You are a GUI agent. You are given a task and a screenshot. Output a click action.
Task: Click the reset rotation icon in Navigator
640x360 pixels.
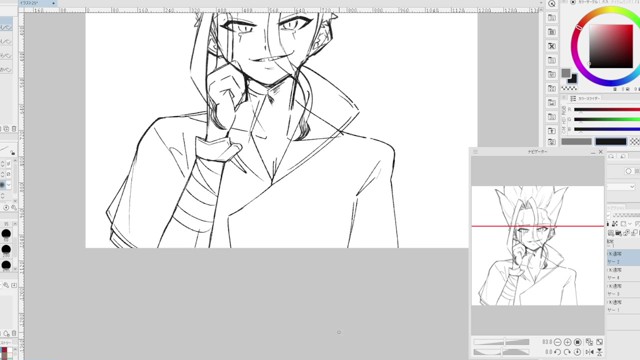pyautogui.click(x=578, y=352)
